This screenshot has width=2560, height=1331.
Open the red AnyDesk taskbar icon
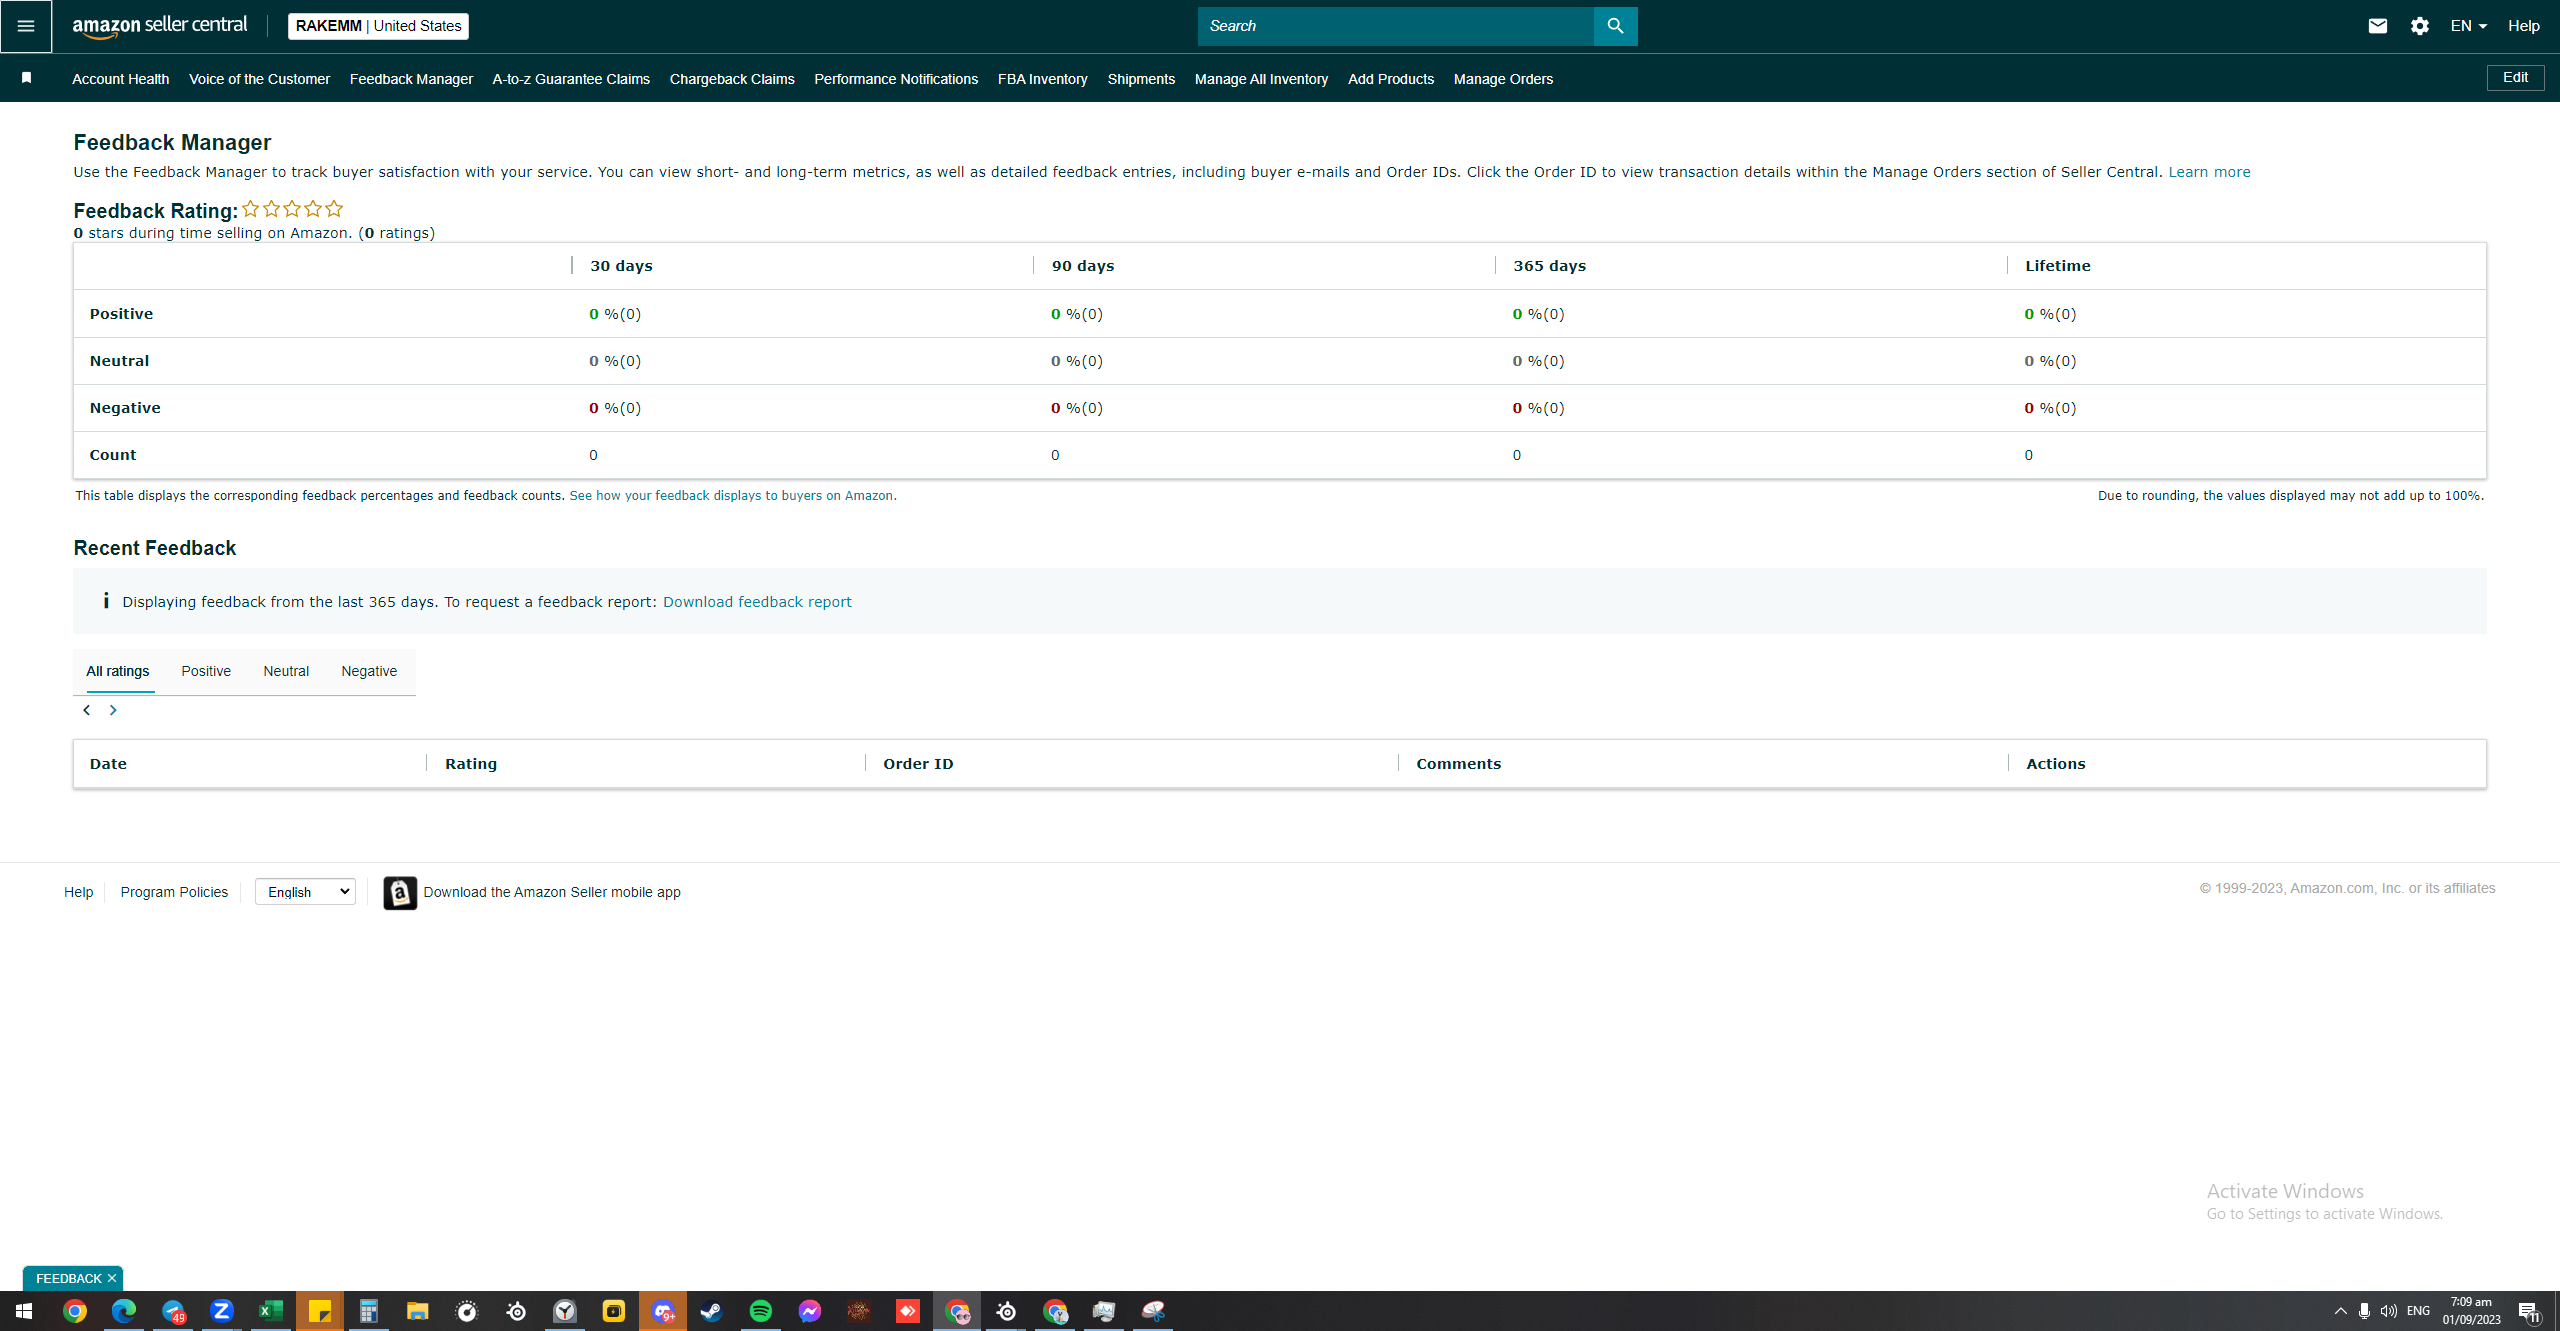[x=908, y=1311]
